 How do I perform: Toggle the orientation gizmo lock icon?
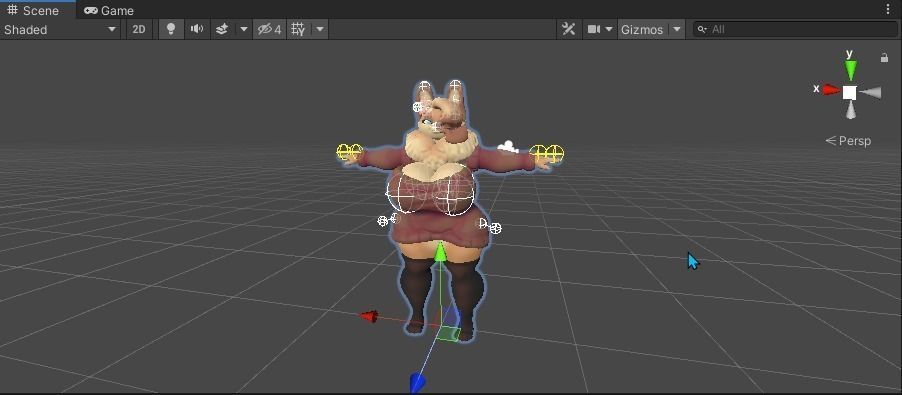[x=885, y=57]
